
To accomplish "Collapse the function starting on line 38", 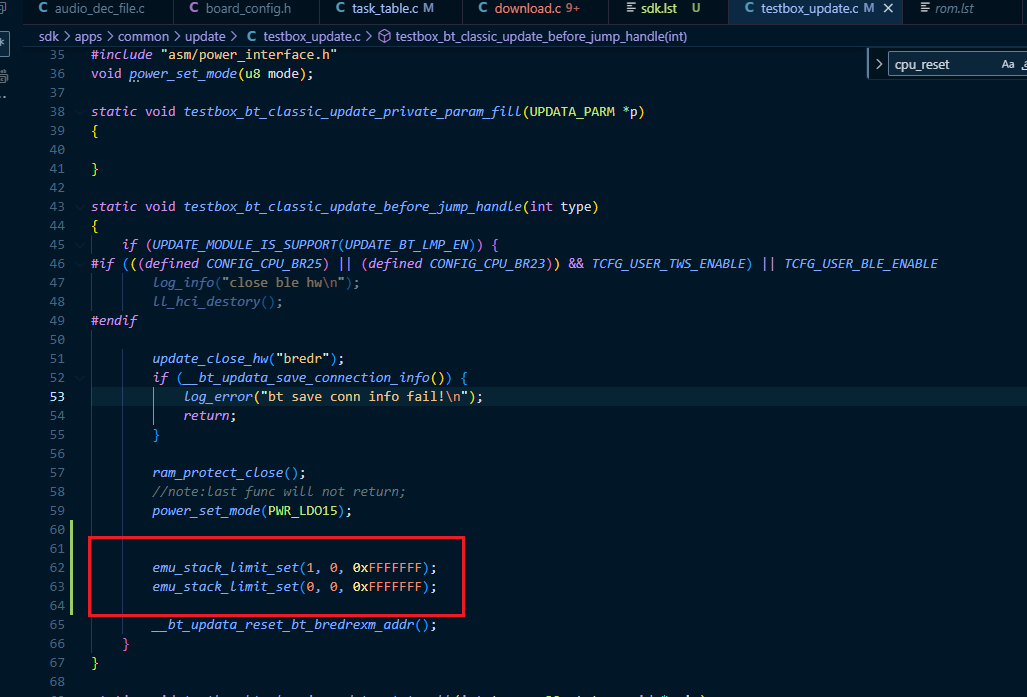I will click(80, 112).
